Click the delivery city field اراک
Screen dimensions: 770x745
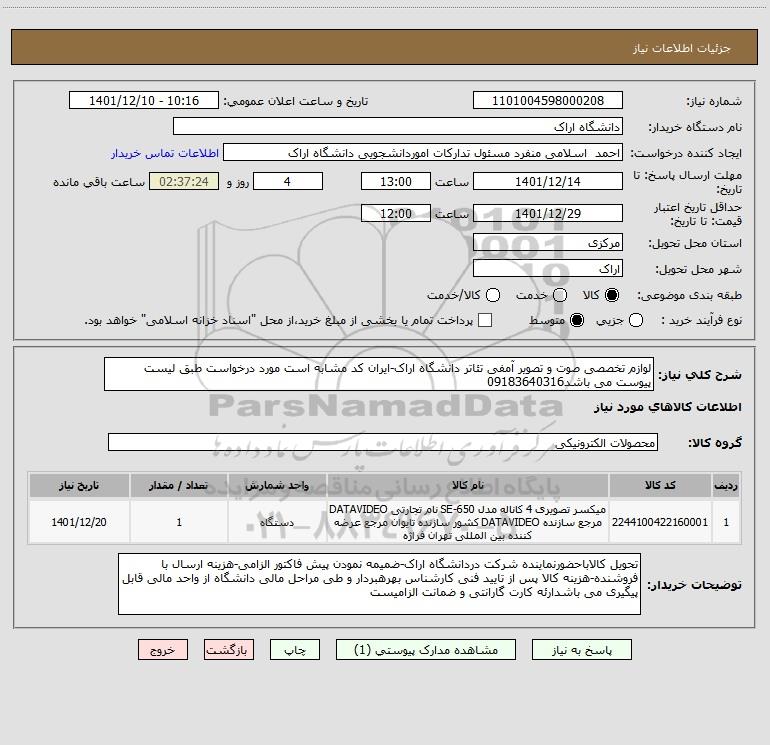[548, 269]
